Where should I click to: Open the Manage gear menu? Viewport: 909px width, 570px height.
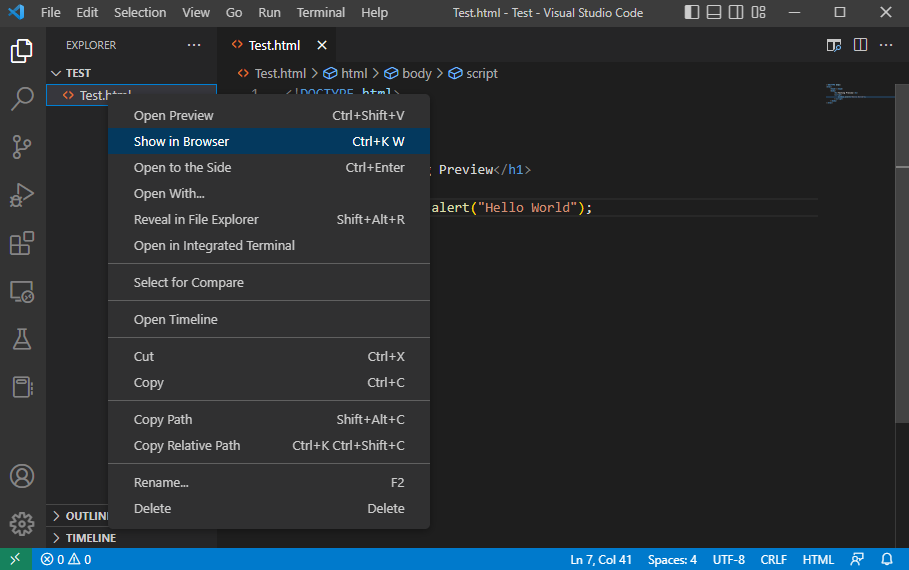point(21,524)
